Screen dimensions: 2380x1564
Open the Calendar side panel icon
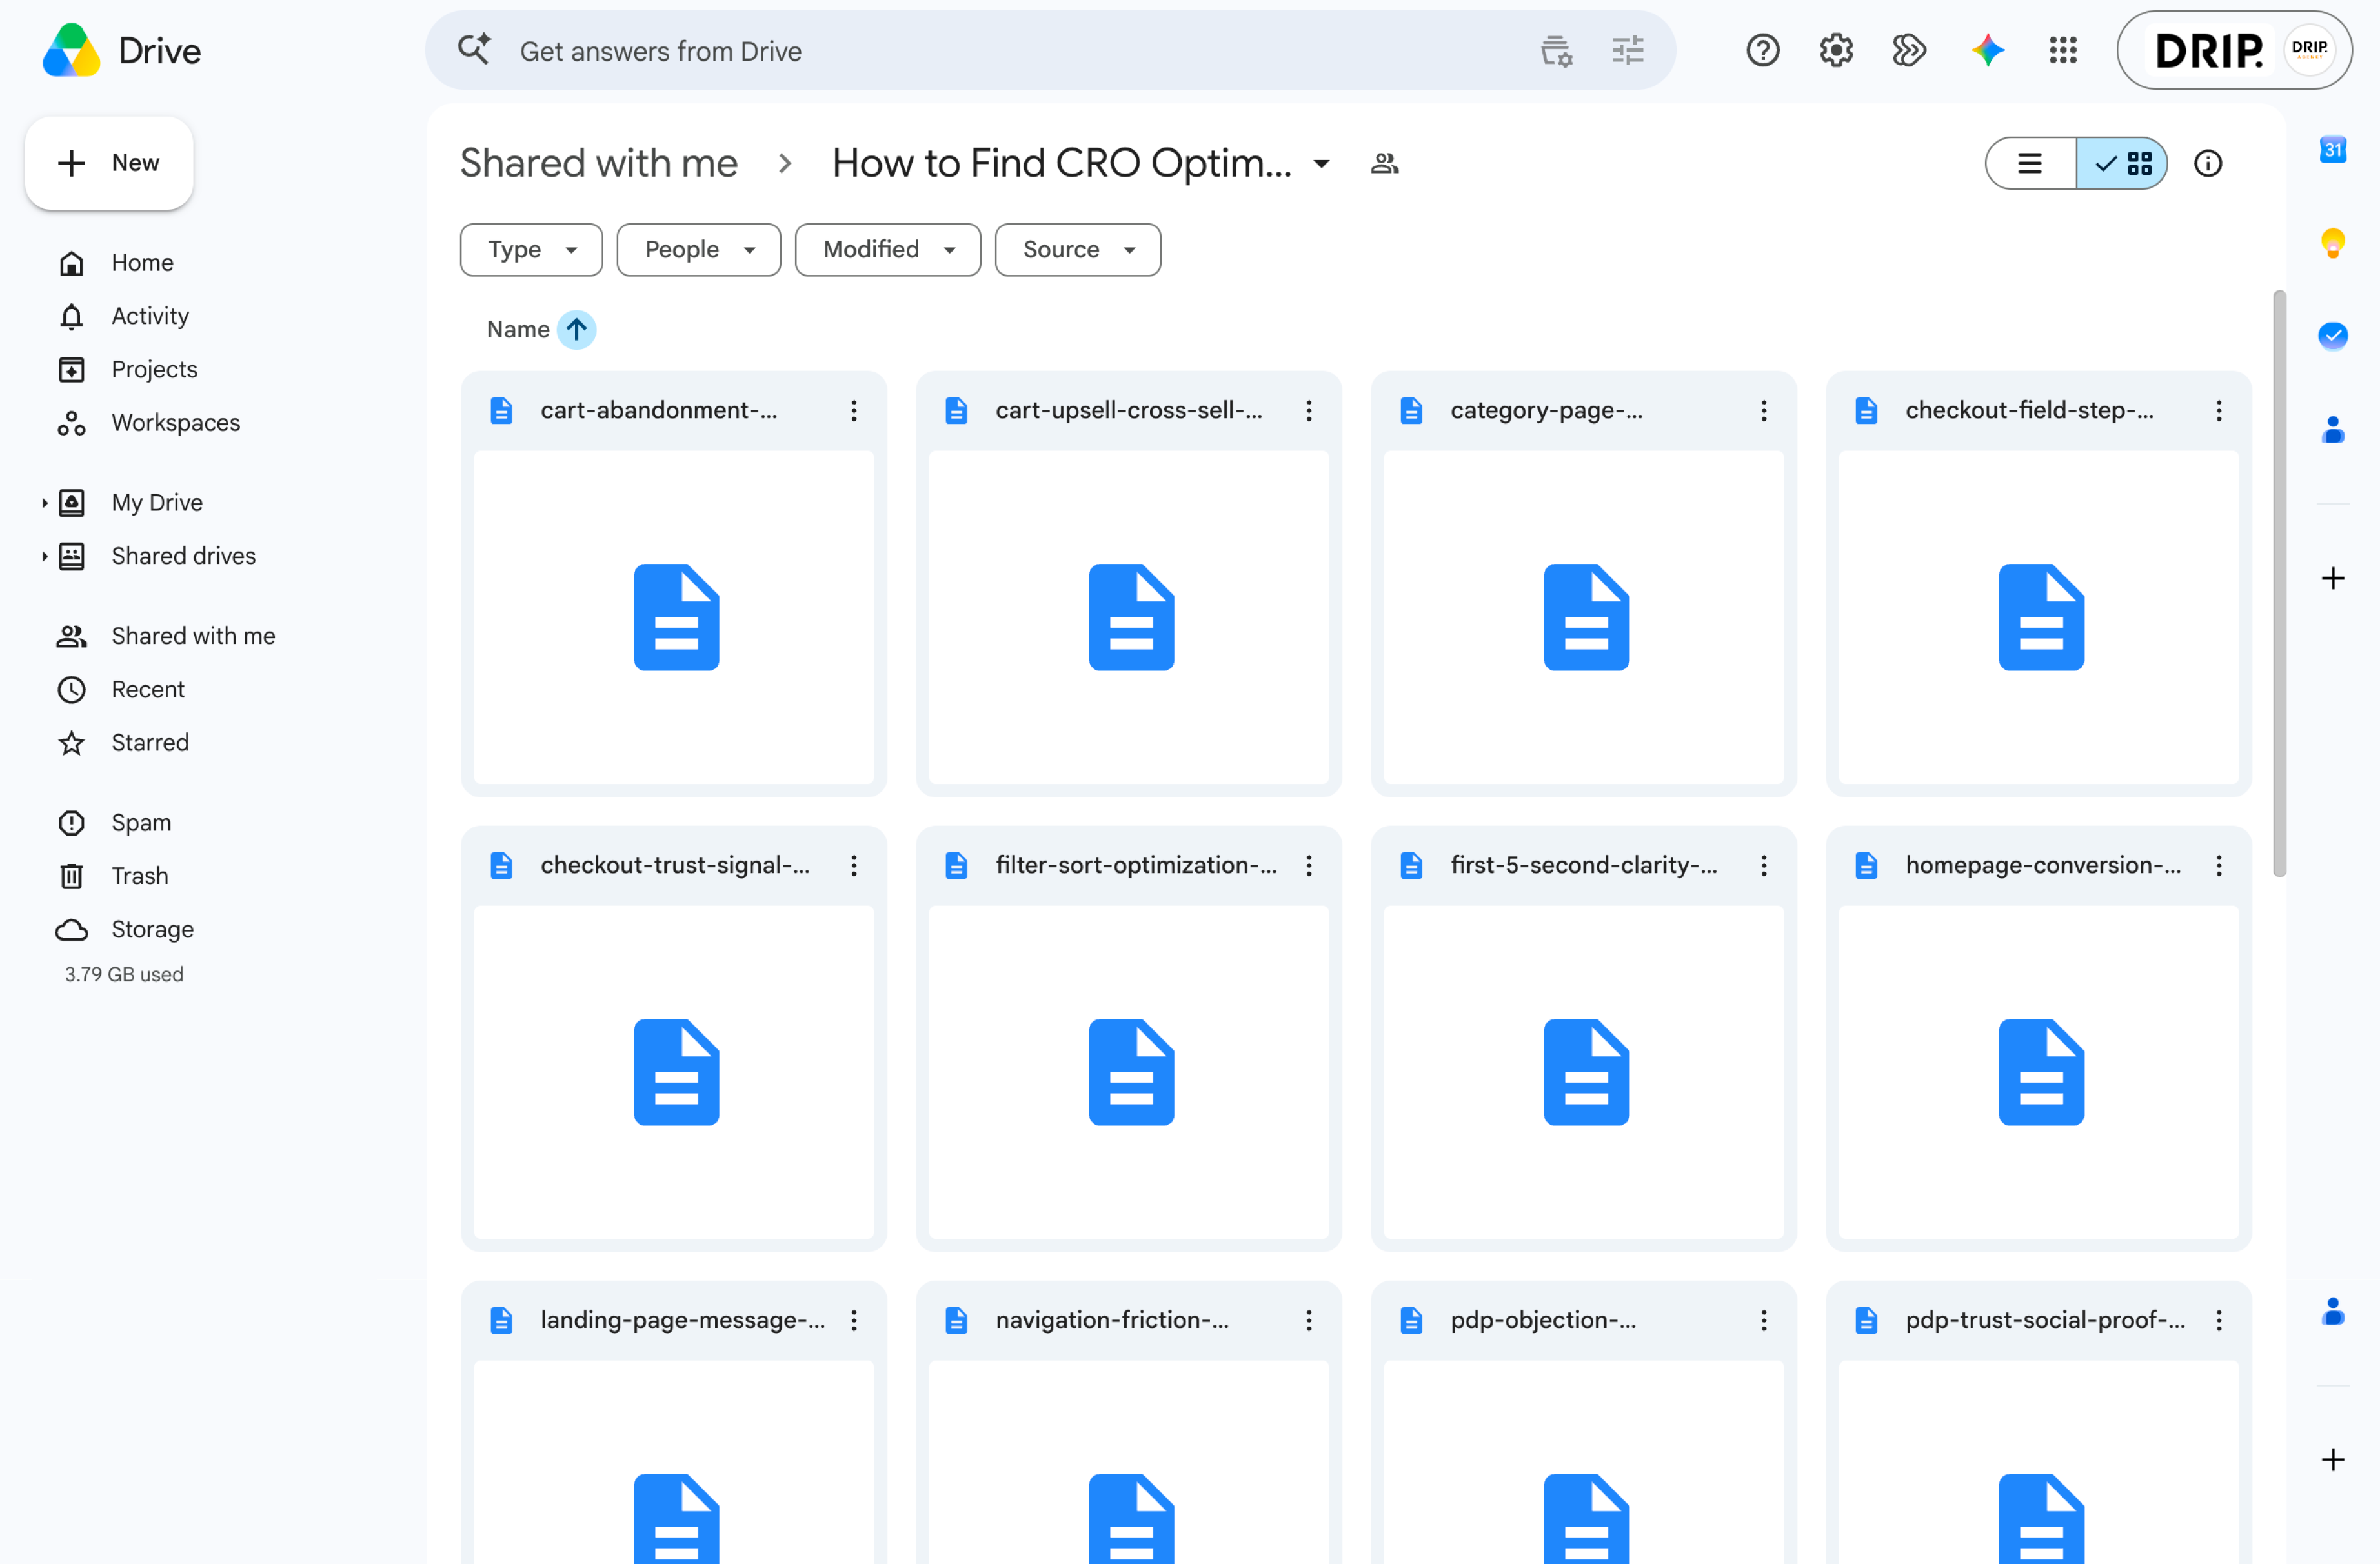tap(2333, 150)
